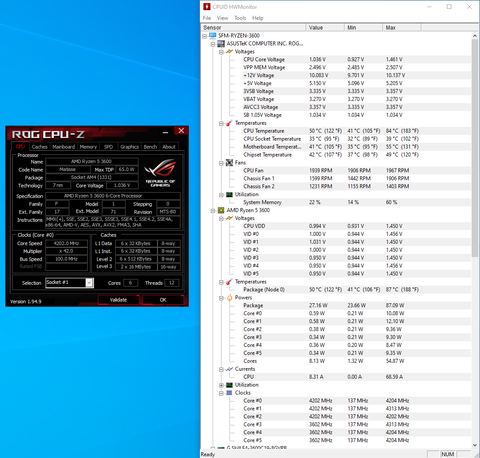The height and width of the screenshot is (458, 480).
Task: Switch to the Mainboard tab in CPU-Z
Action: [63, 147]
